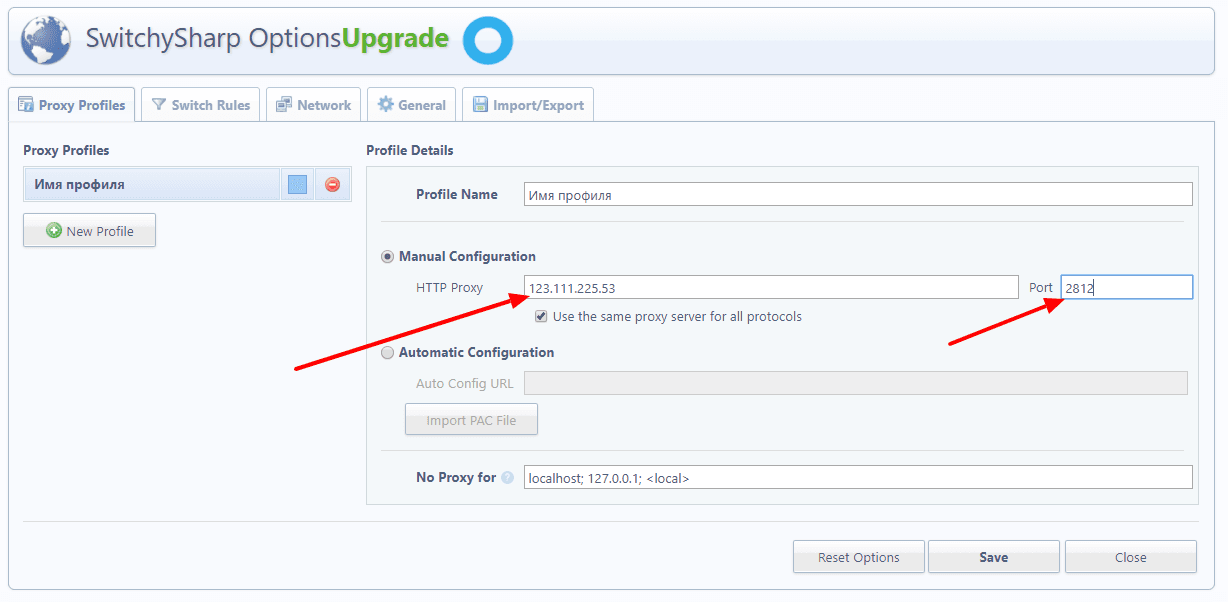Click the blue color square for Имя профиля
Image resolution: width=1228 pixels, height=602 pixels.
click(x=297, y=185)
